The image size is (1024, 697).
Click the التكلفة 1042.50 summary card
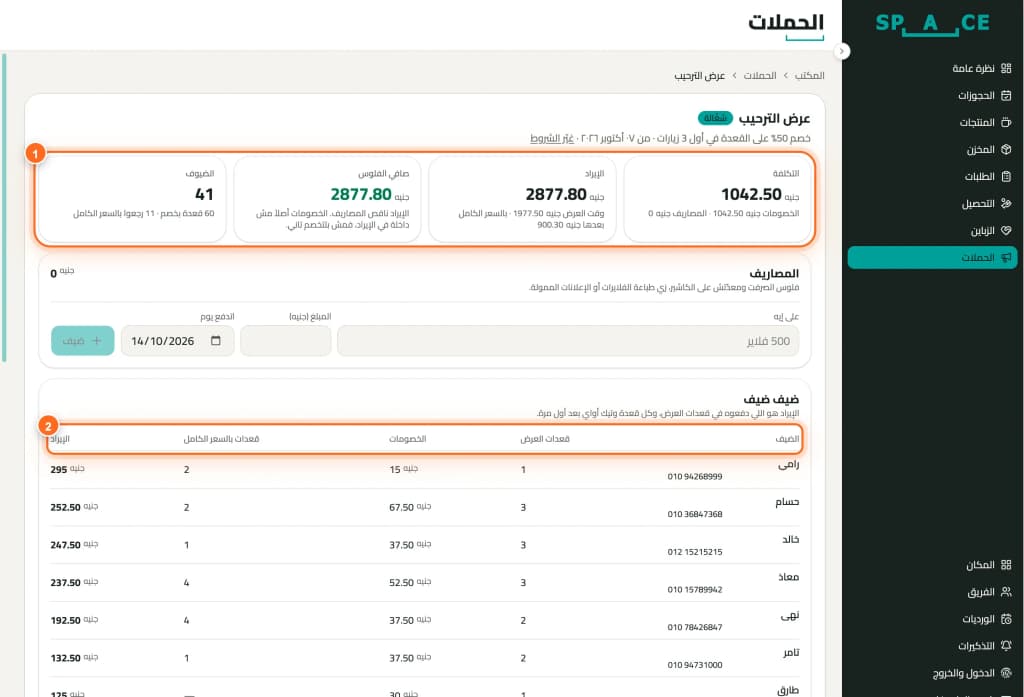click(718, 199)
